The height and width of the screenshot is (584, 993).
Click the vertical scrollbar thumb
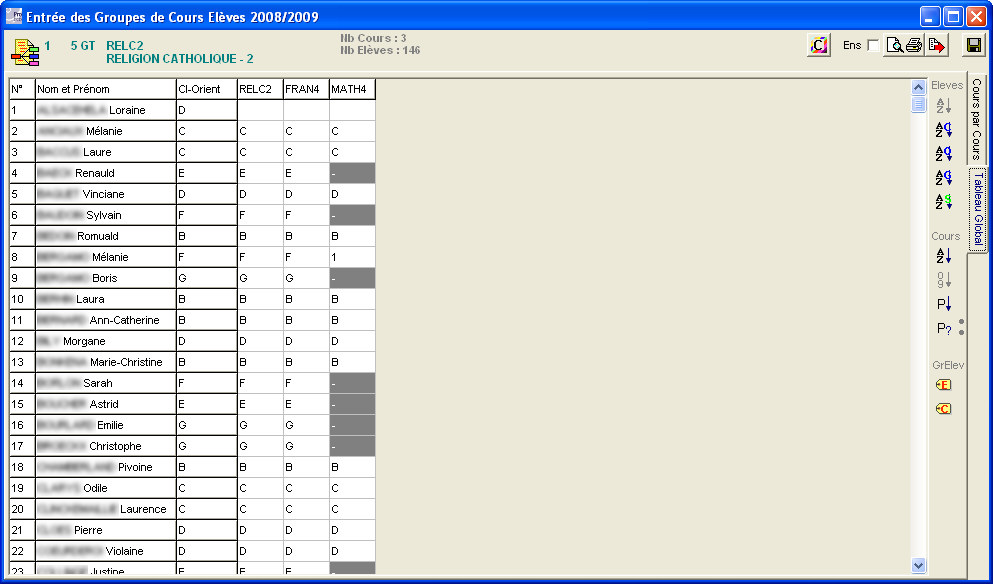918,105
